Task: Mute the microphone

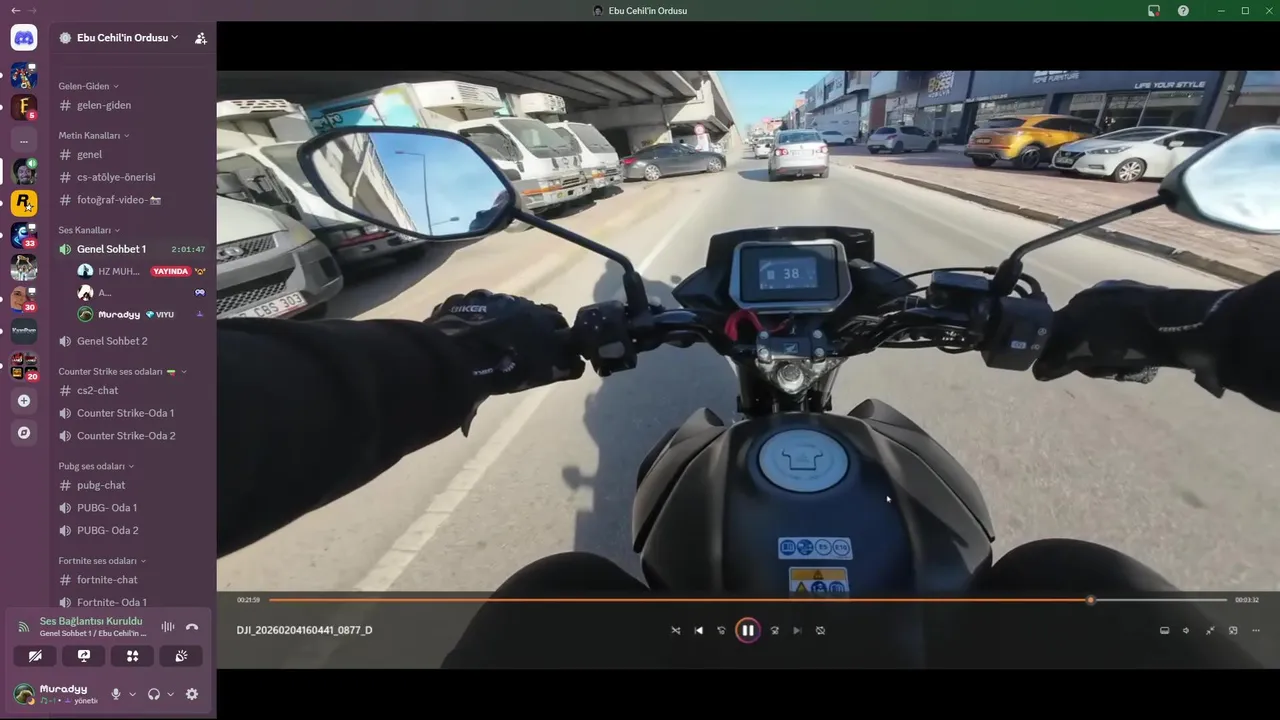Action: tap(116, 694)
